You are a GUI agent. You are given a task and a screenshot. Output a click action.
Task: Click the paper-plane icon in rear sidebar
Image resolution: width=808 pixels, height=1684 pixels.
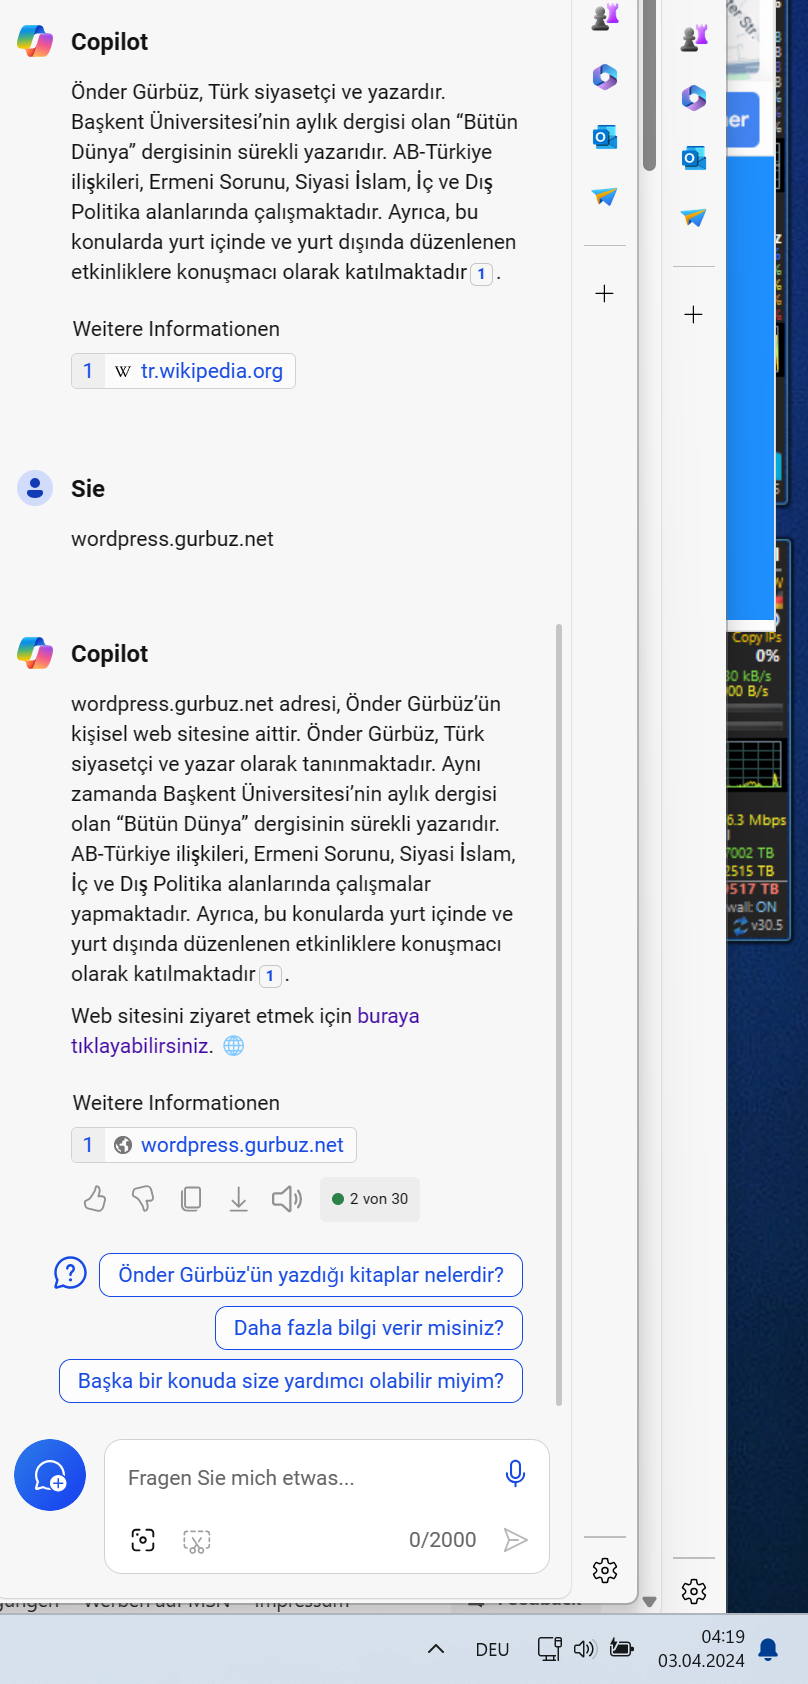(x=694, y=218)
